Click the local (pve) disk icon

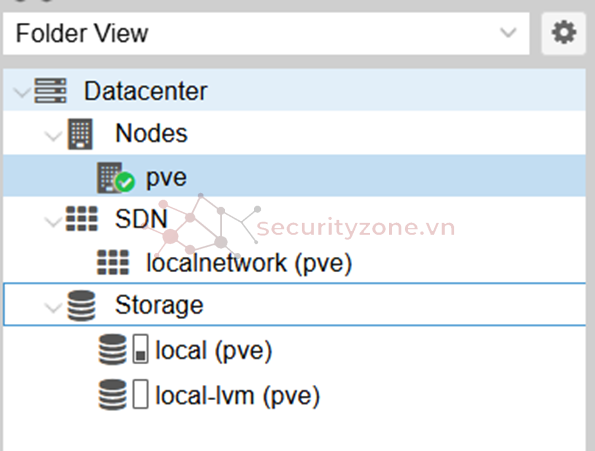[112, 349]
